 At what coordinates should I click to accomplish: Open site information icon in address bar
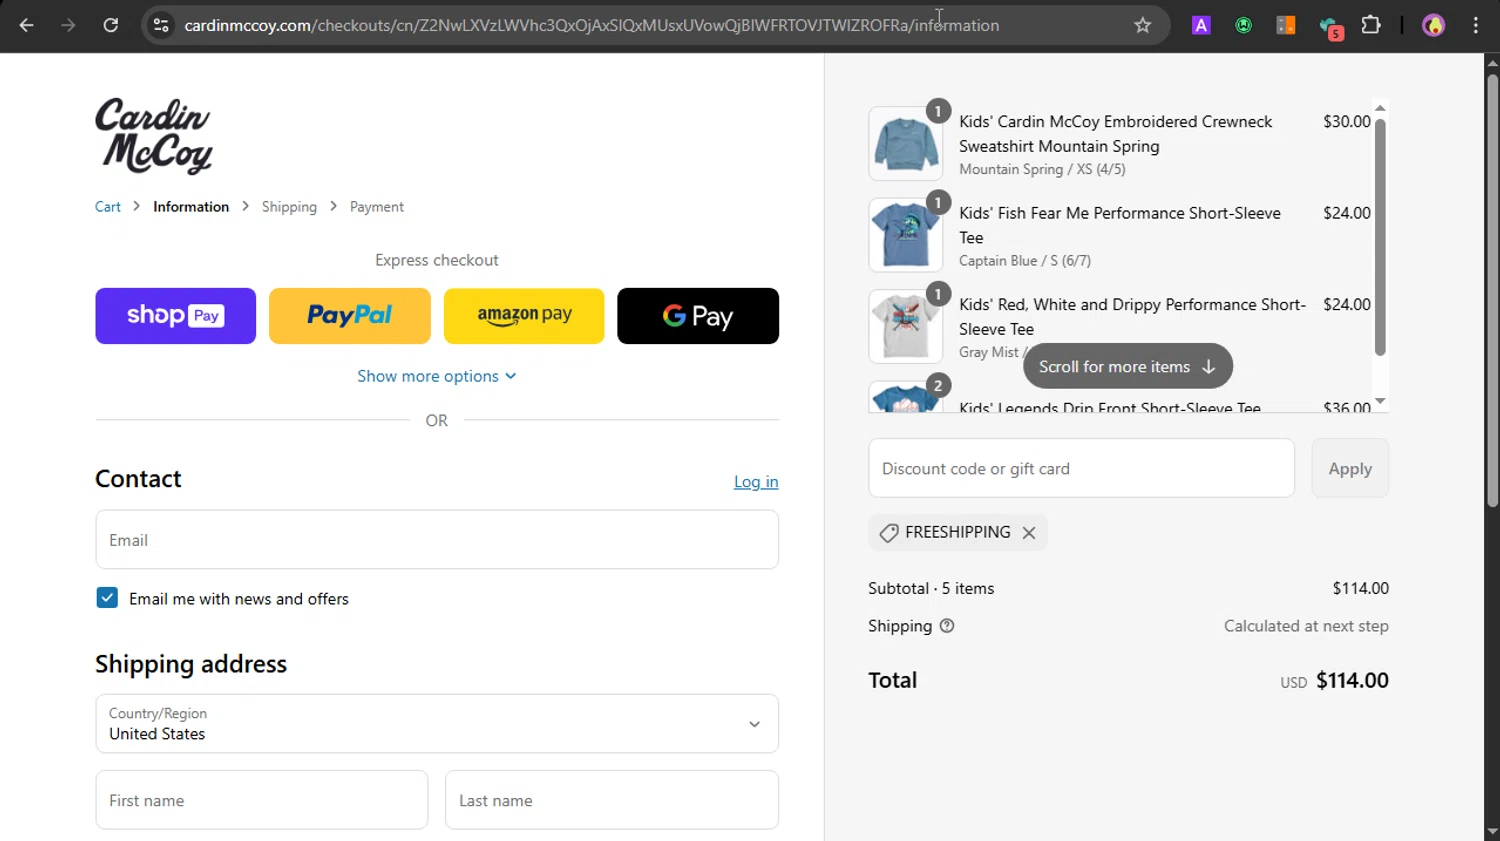coord(161,25)
